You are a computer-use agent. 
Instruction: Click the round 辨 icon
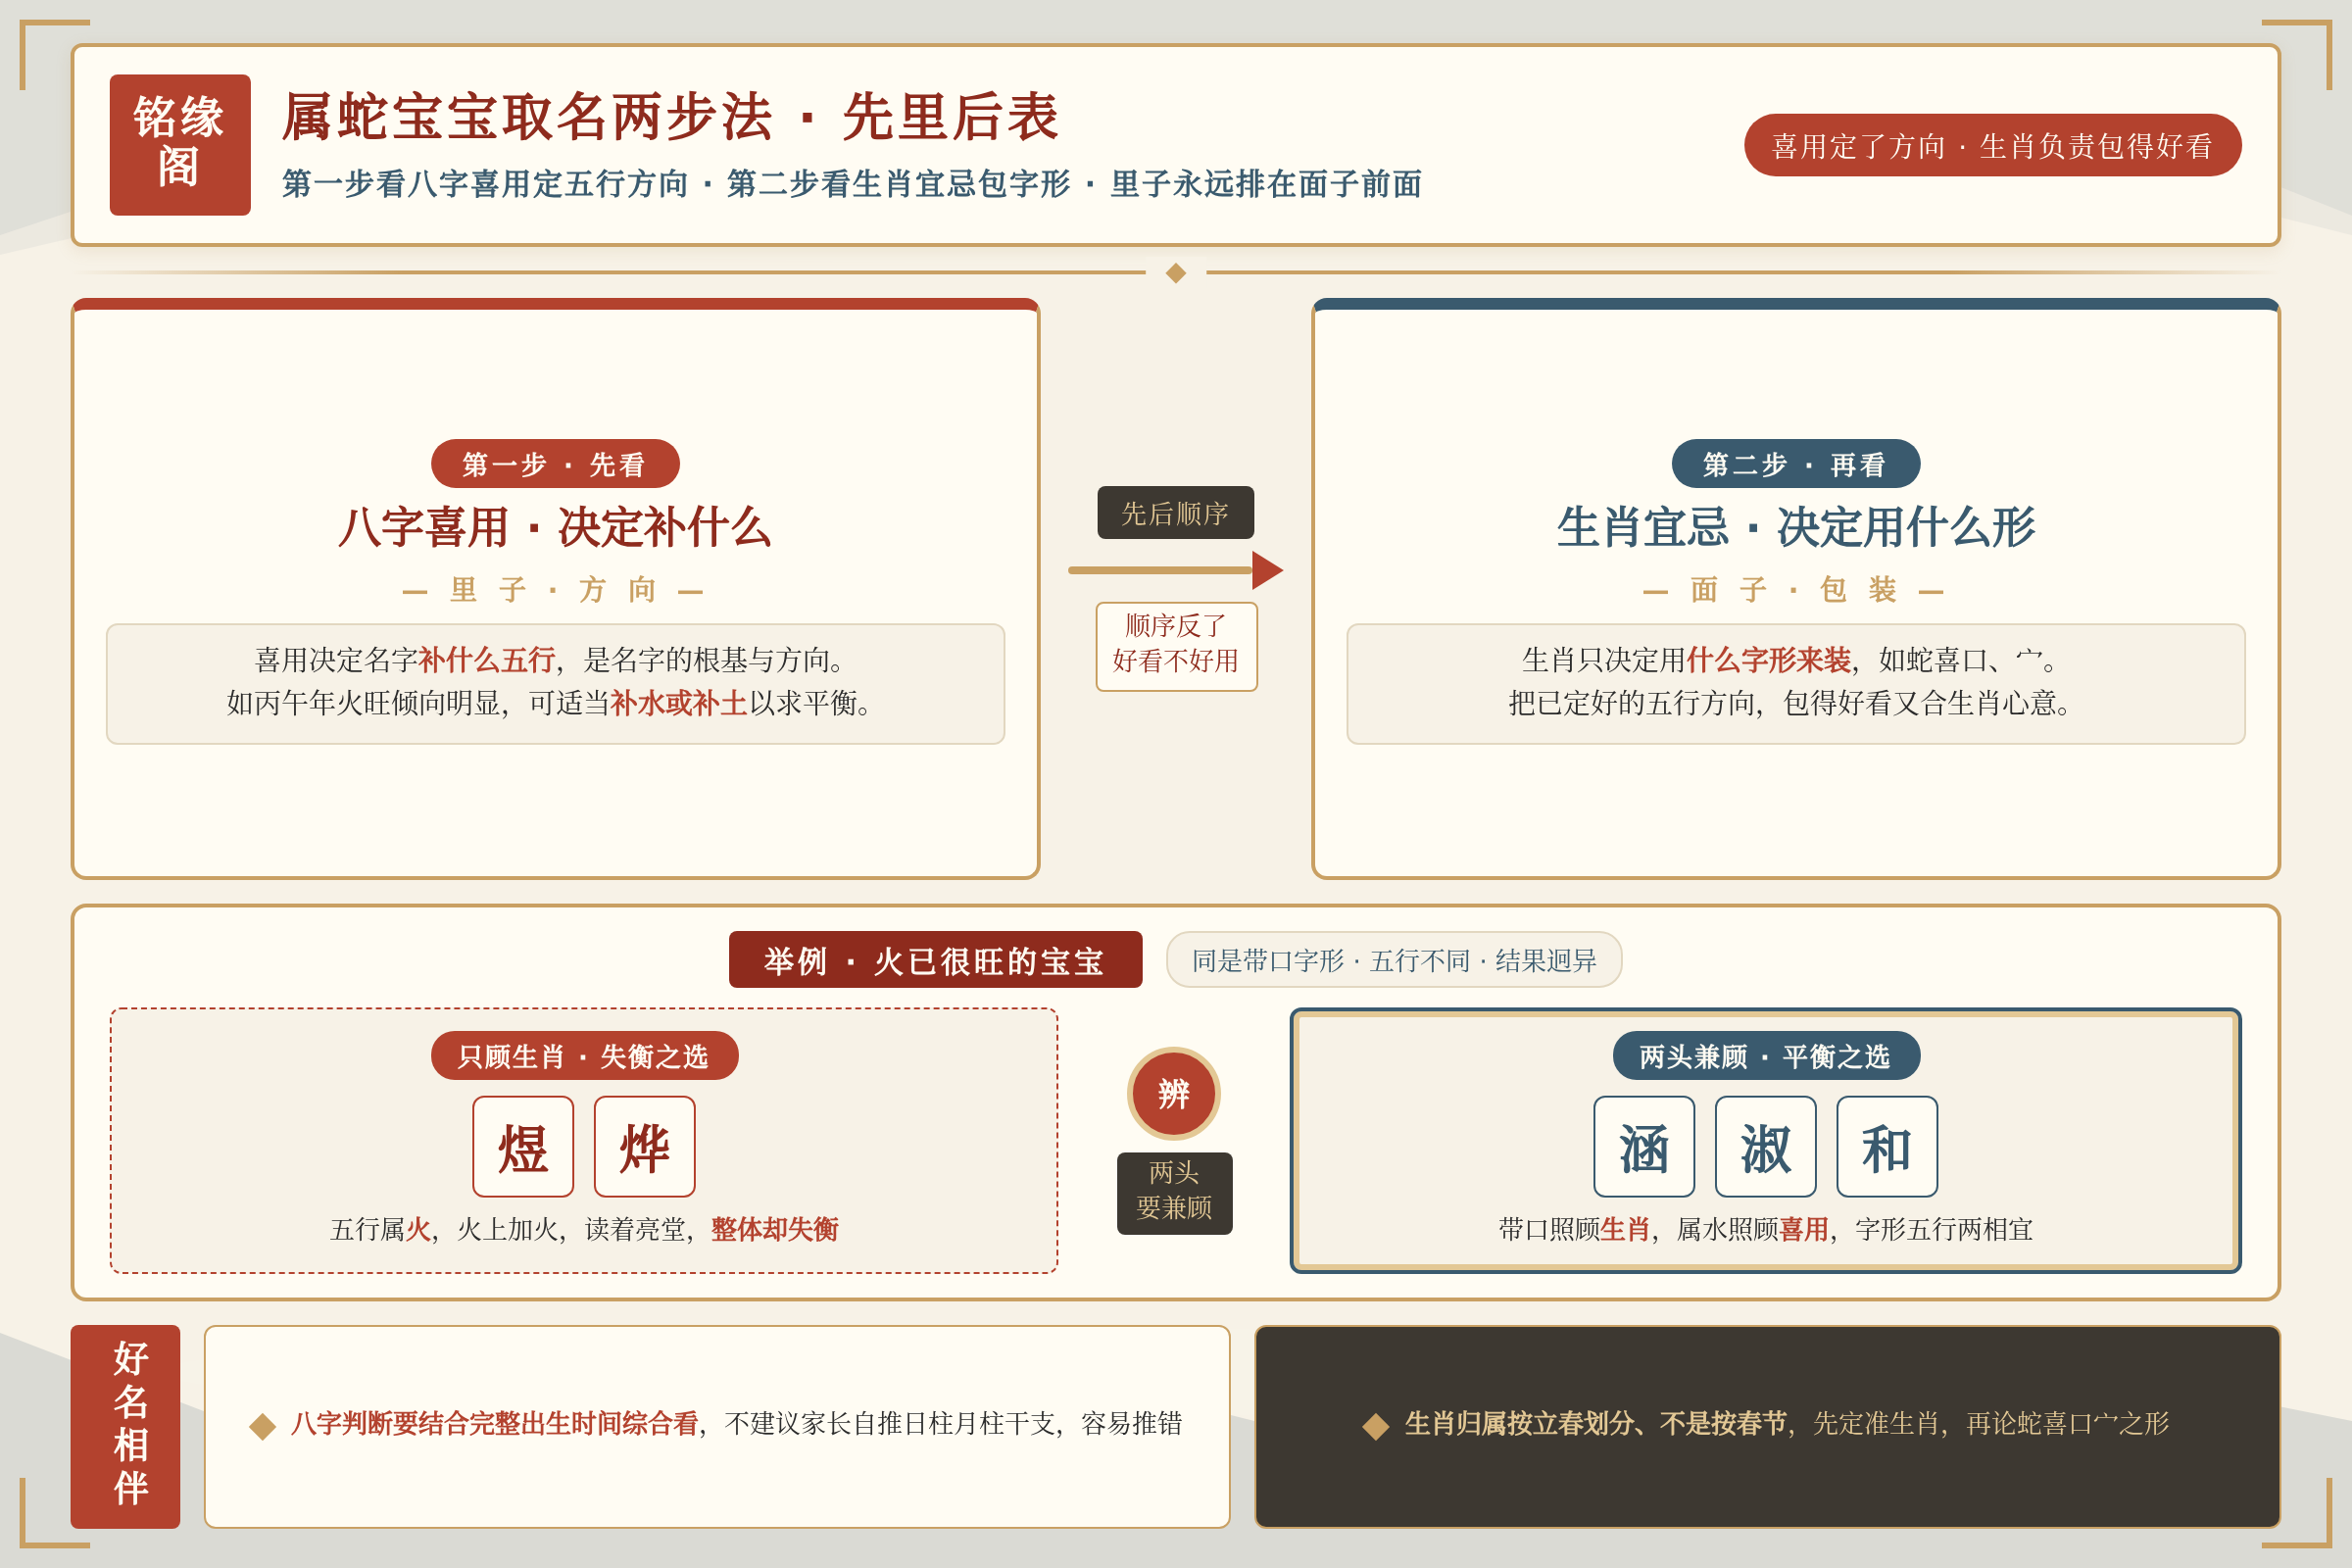point(1174,1094)
